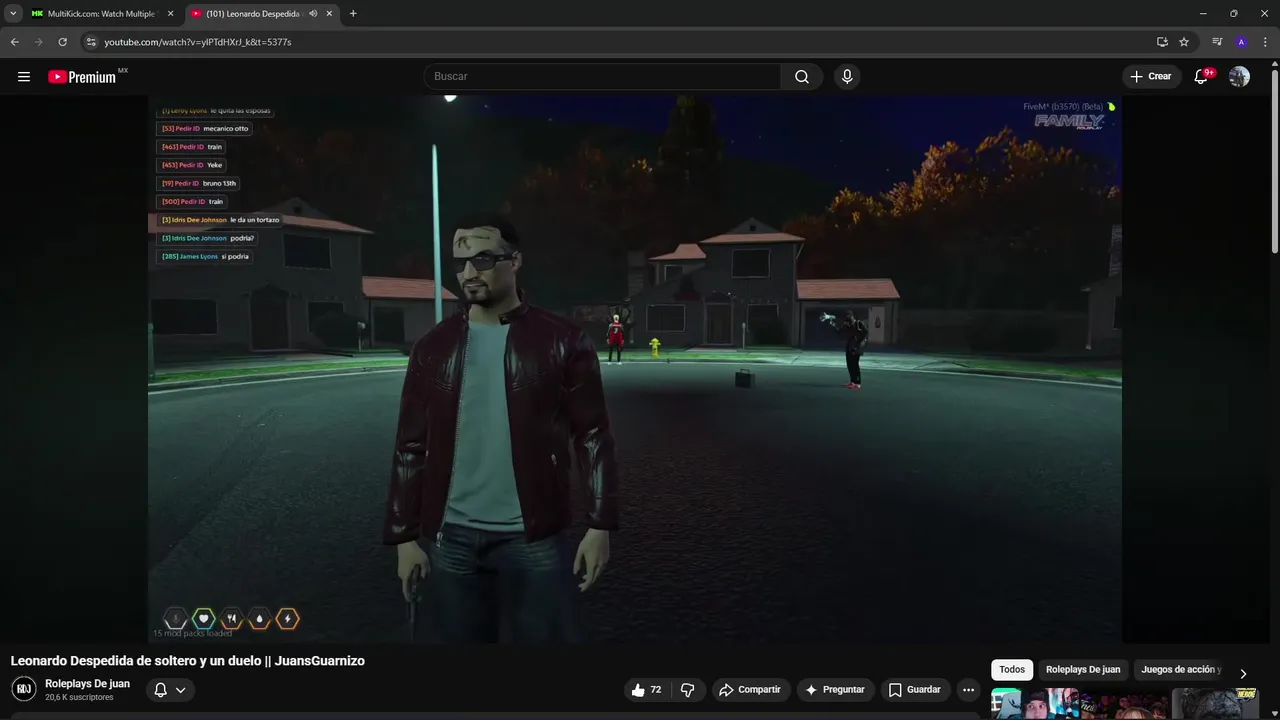Go back in browser history

15,42
